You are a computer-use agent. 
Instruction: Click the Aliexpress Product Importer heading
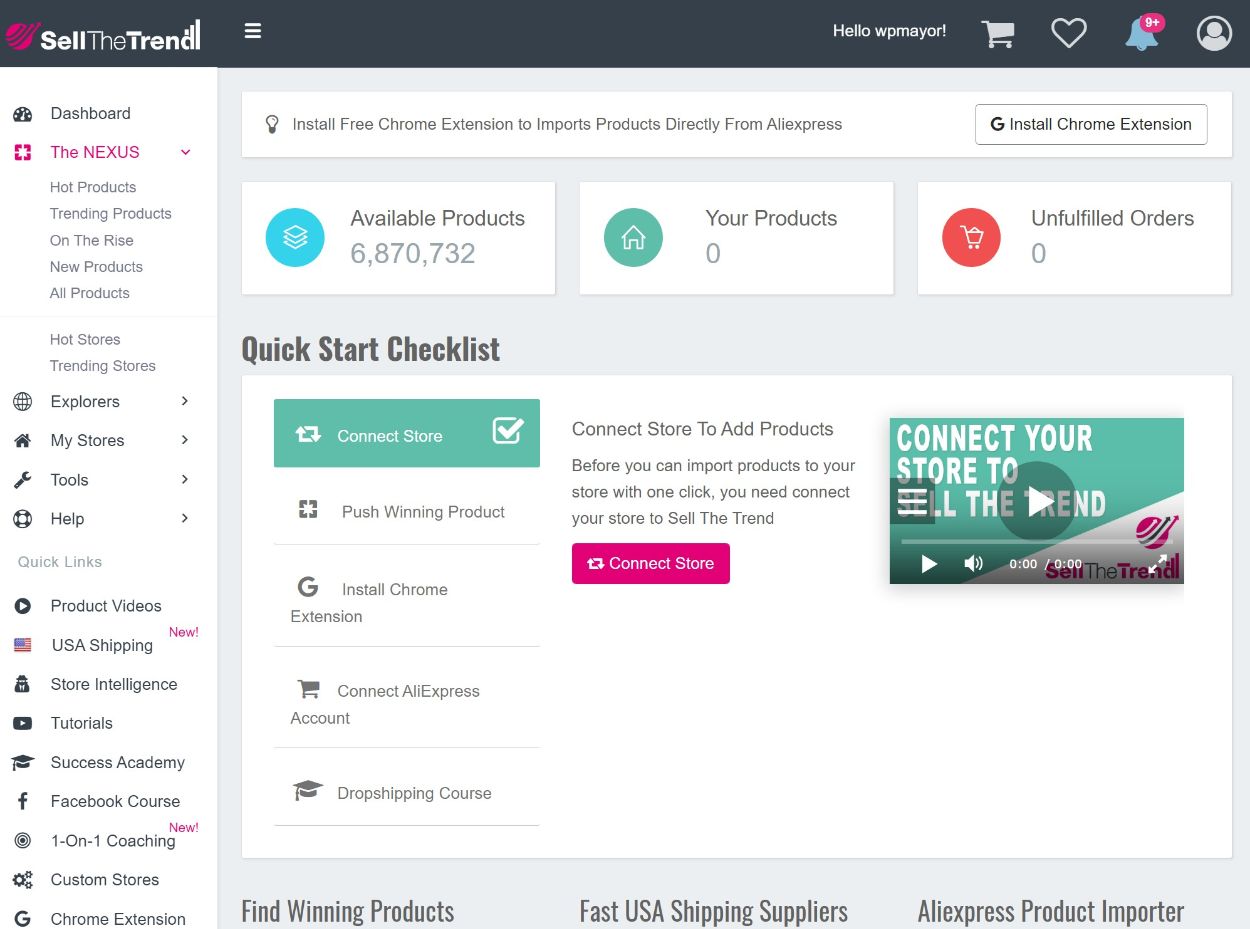1051,911
